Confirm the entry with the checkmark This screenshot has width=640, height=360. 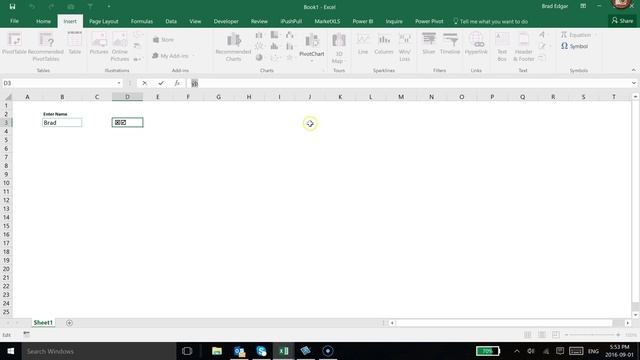(x=161, y=83)
